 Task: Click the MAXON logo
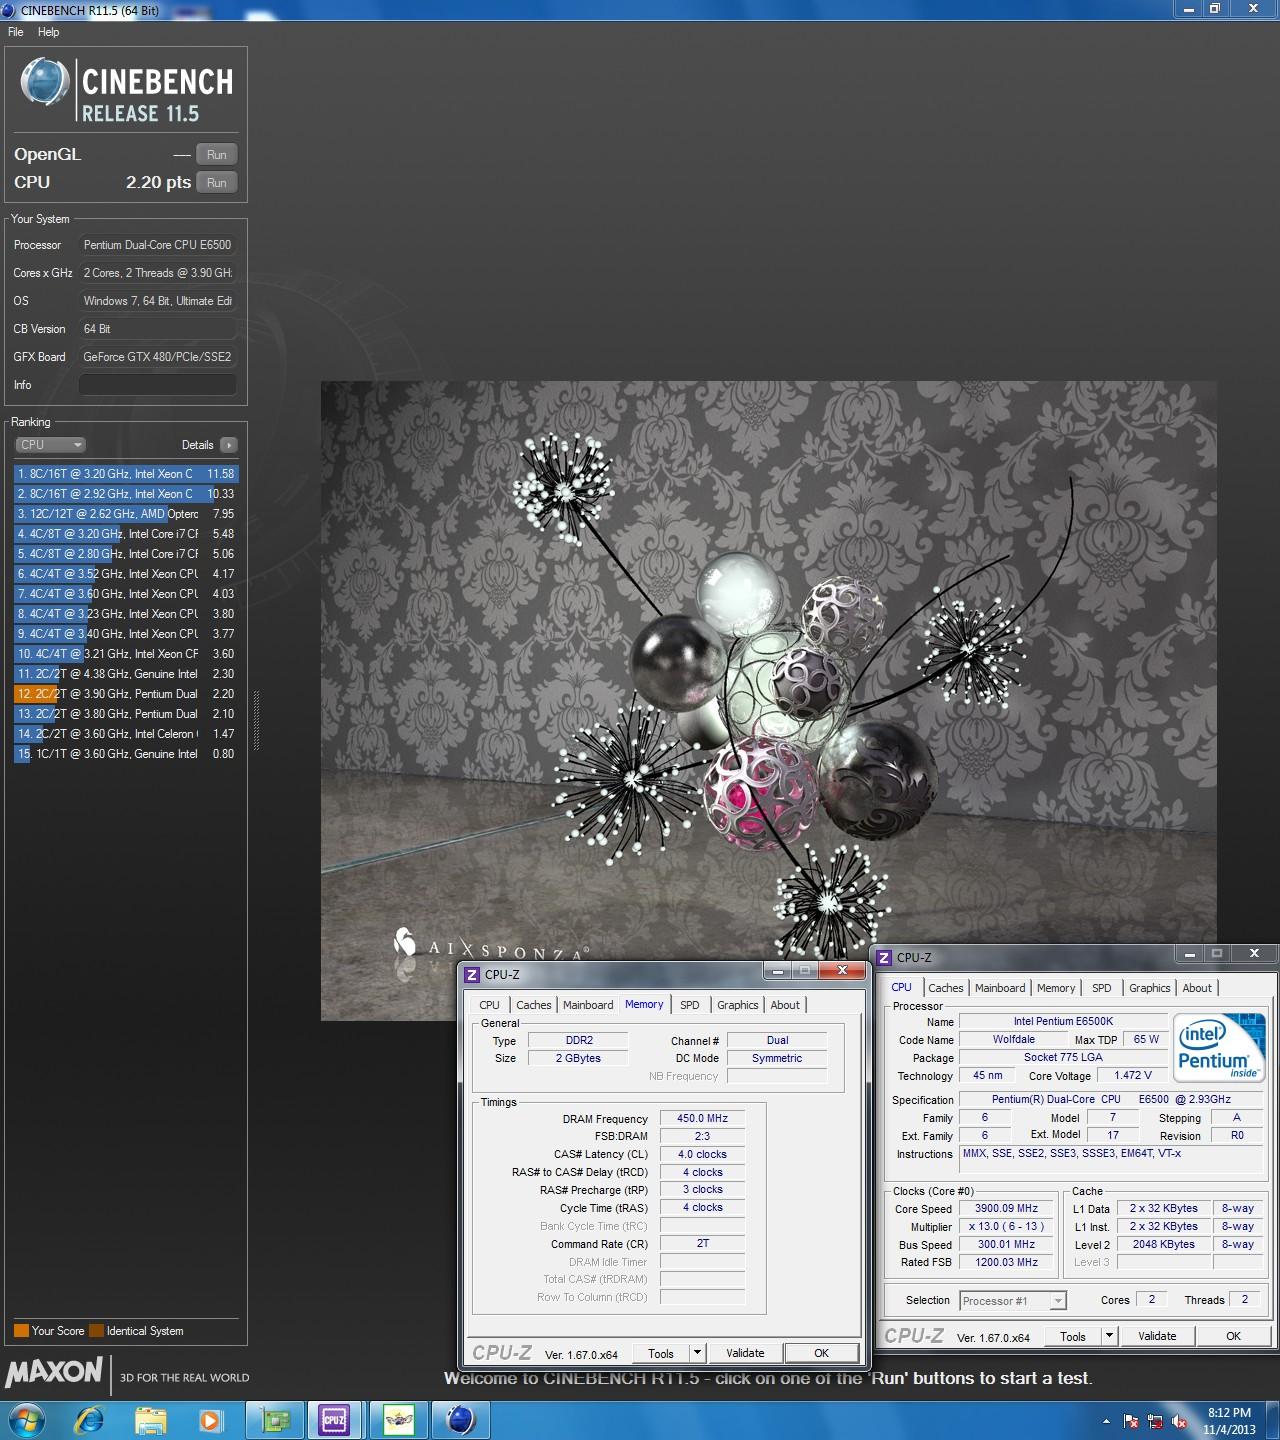coord(54,1371)
